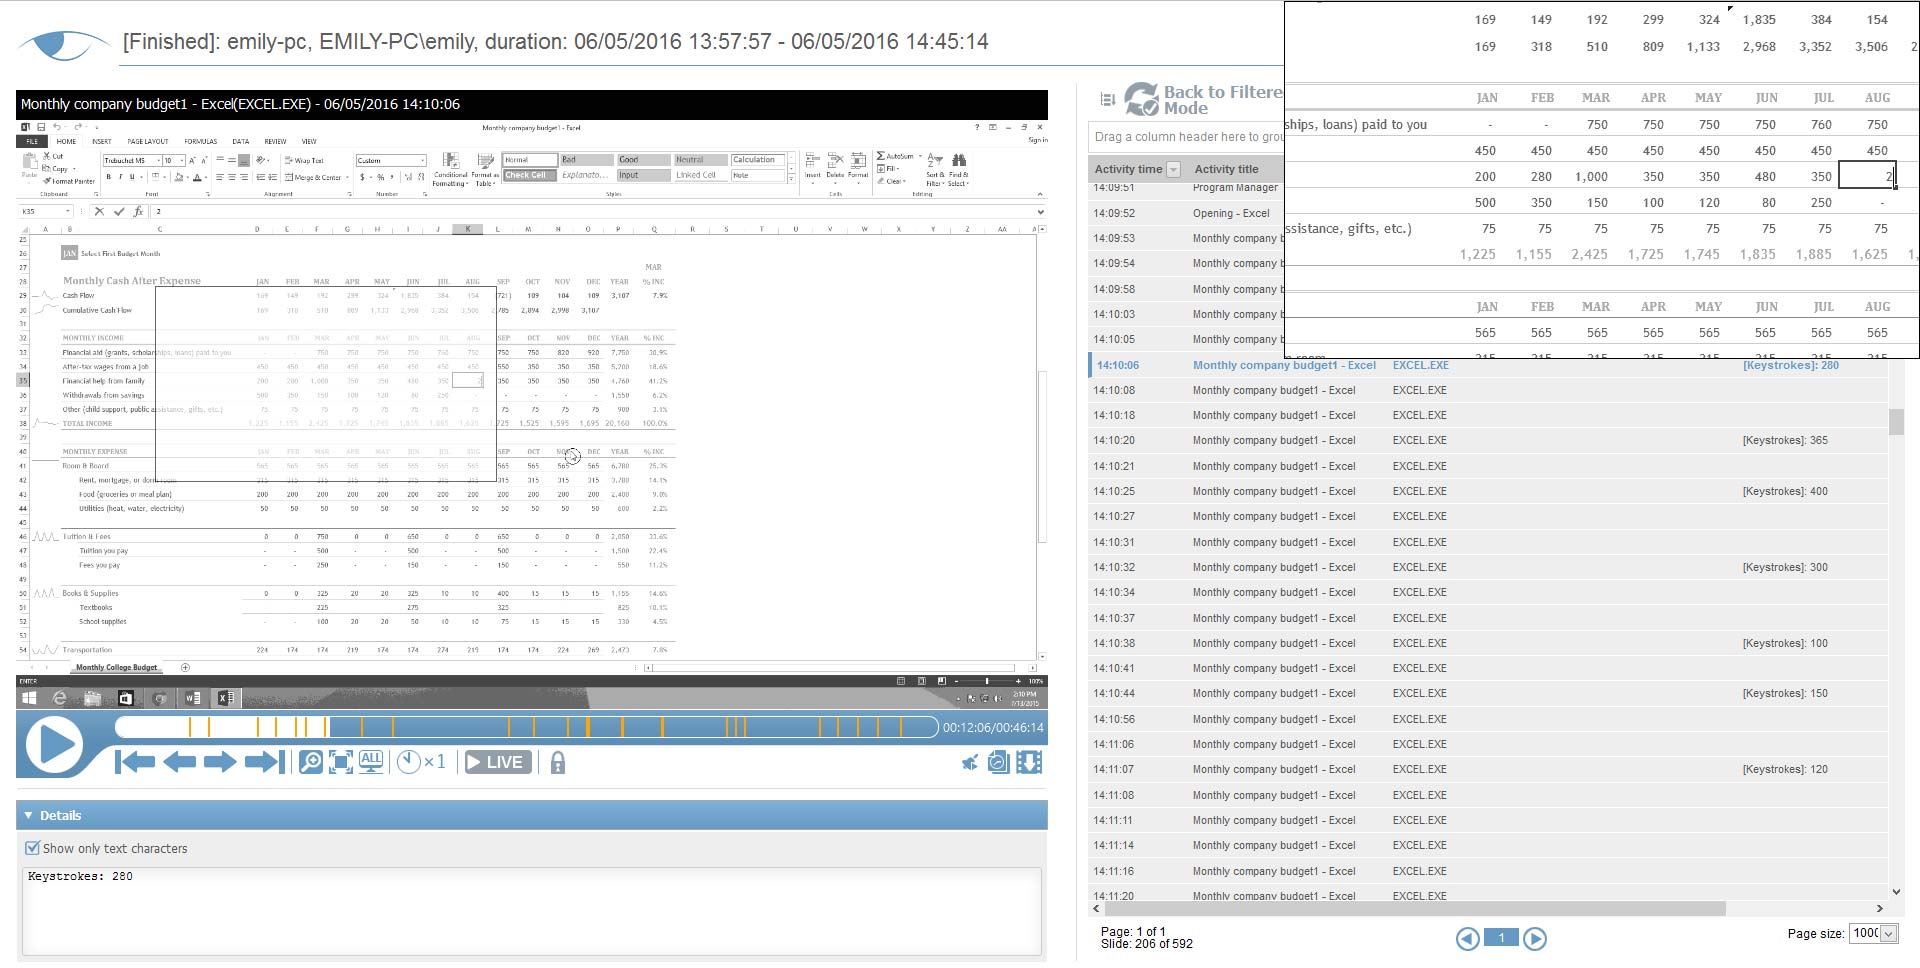Click Excel icon in recorded taskbar

coord(226,698)
